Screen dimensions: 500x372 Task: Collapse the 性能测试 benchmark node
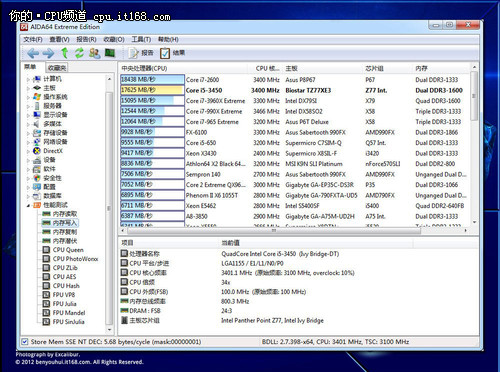(x=29, y=205)
